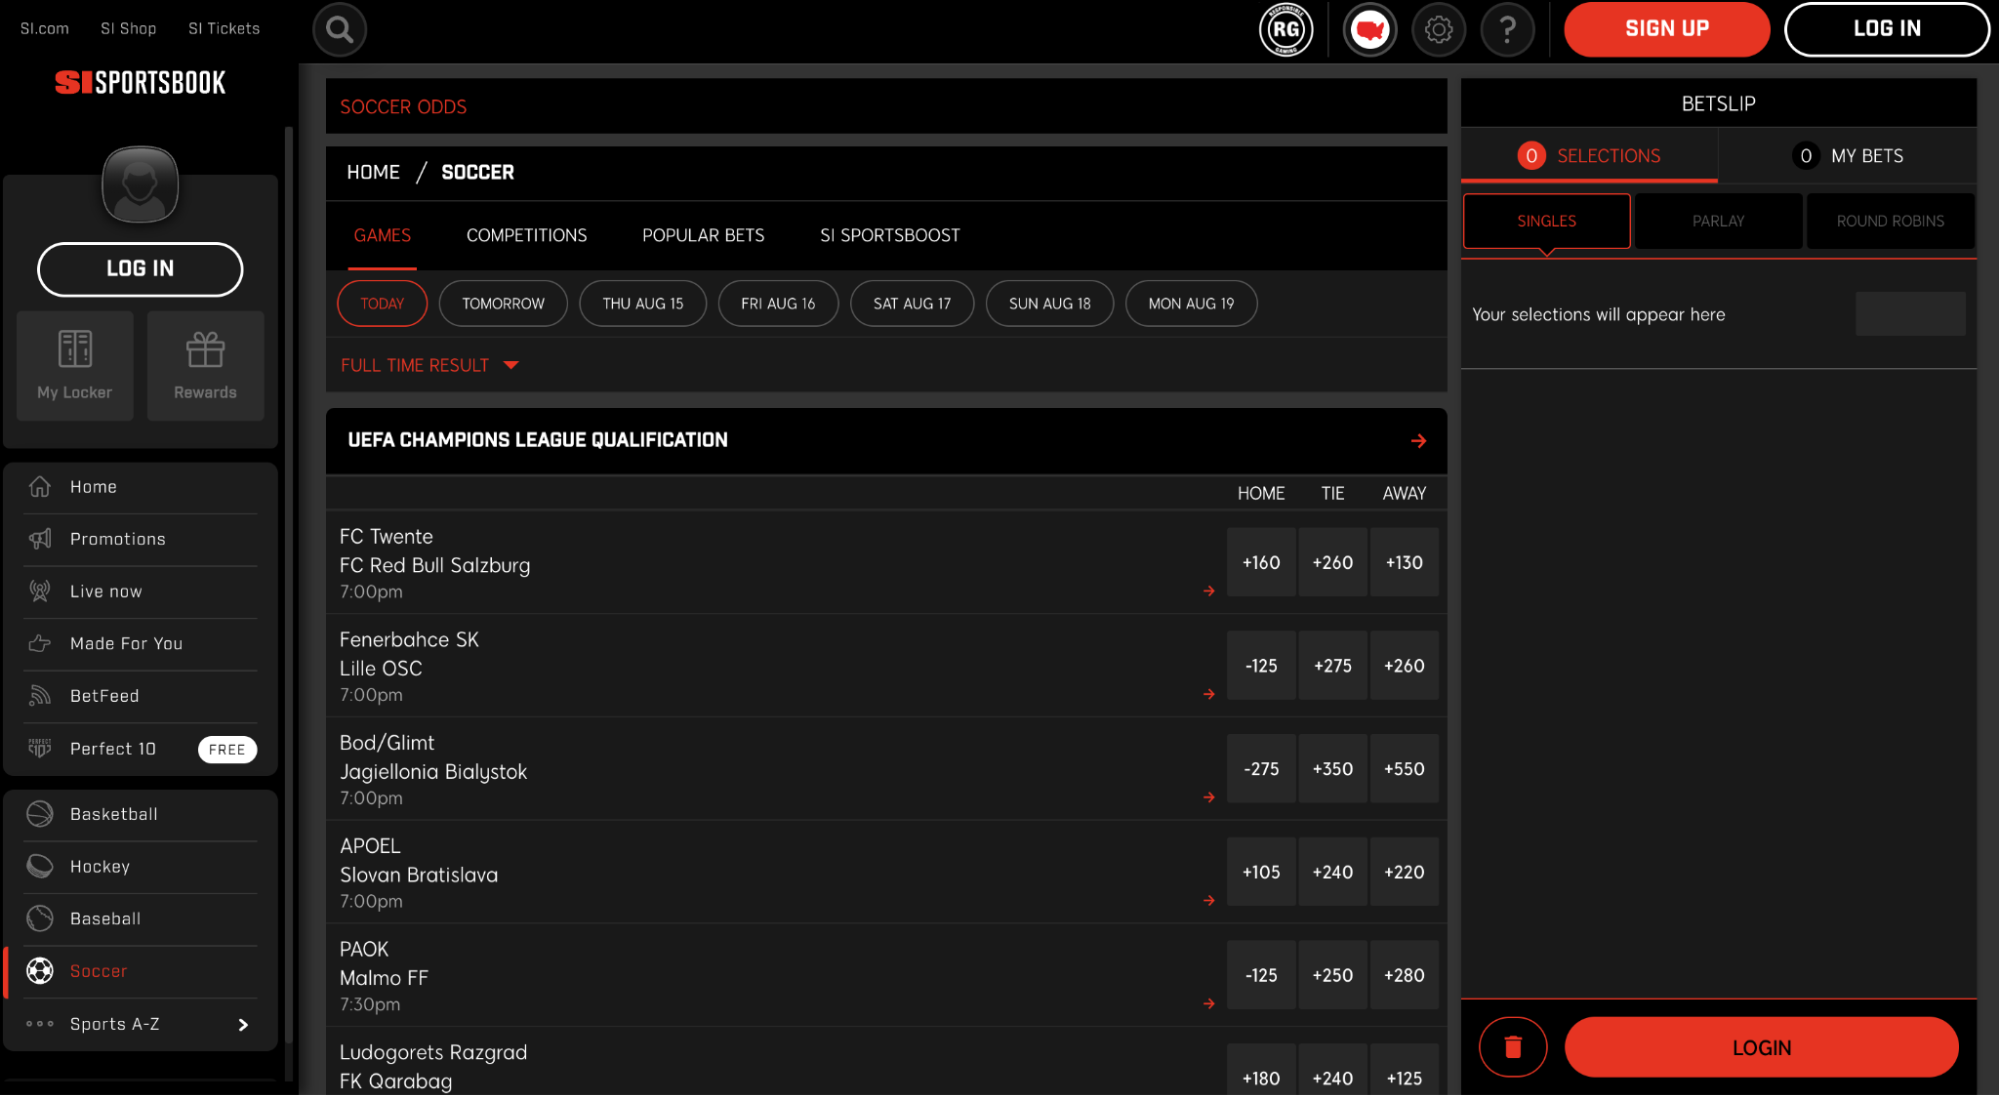
Task: Open settings gear icon in header
Action: (1439, 29)
